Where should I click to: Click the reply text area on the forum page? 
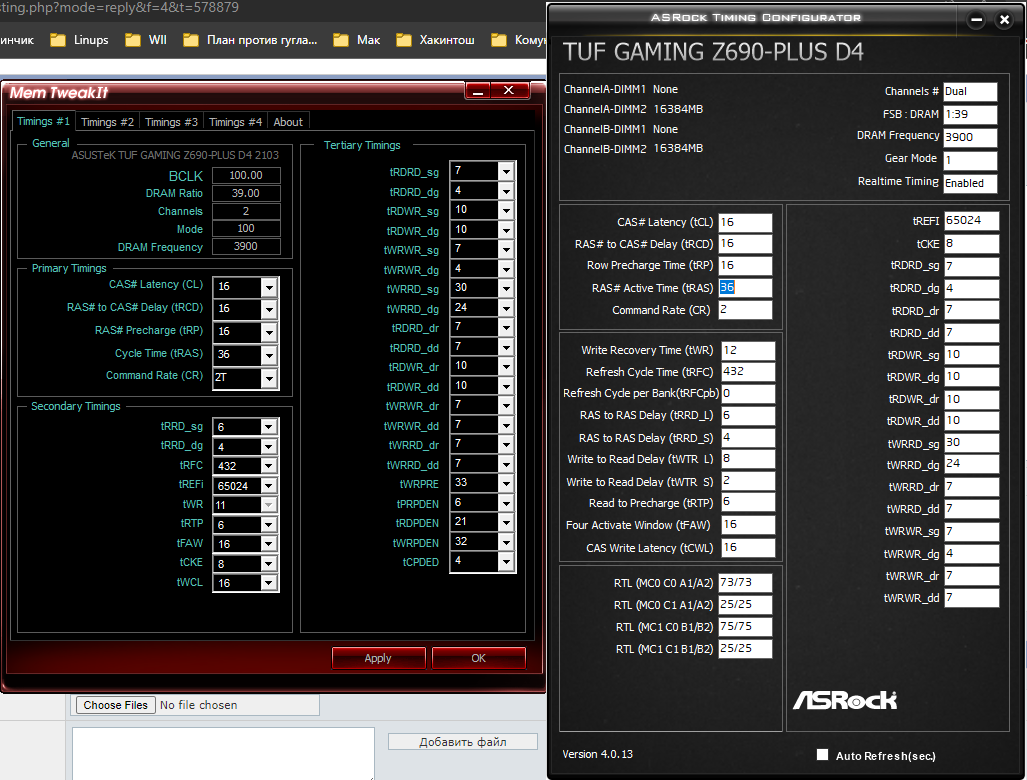tap(223, 753)
